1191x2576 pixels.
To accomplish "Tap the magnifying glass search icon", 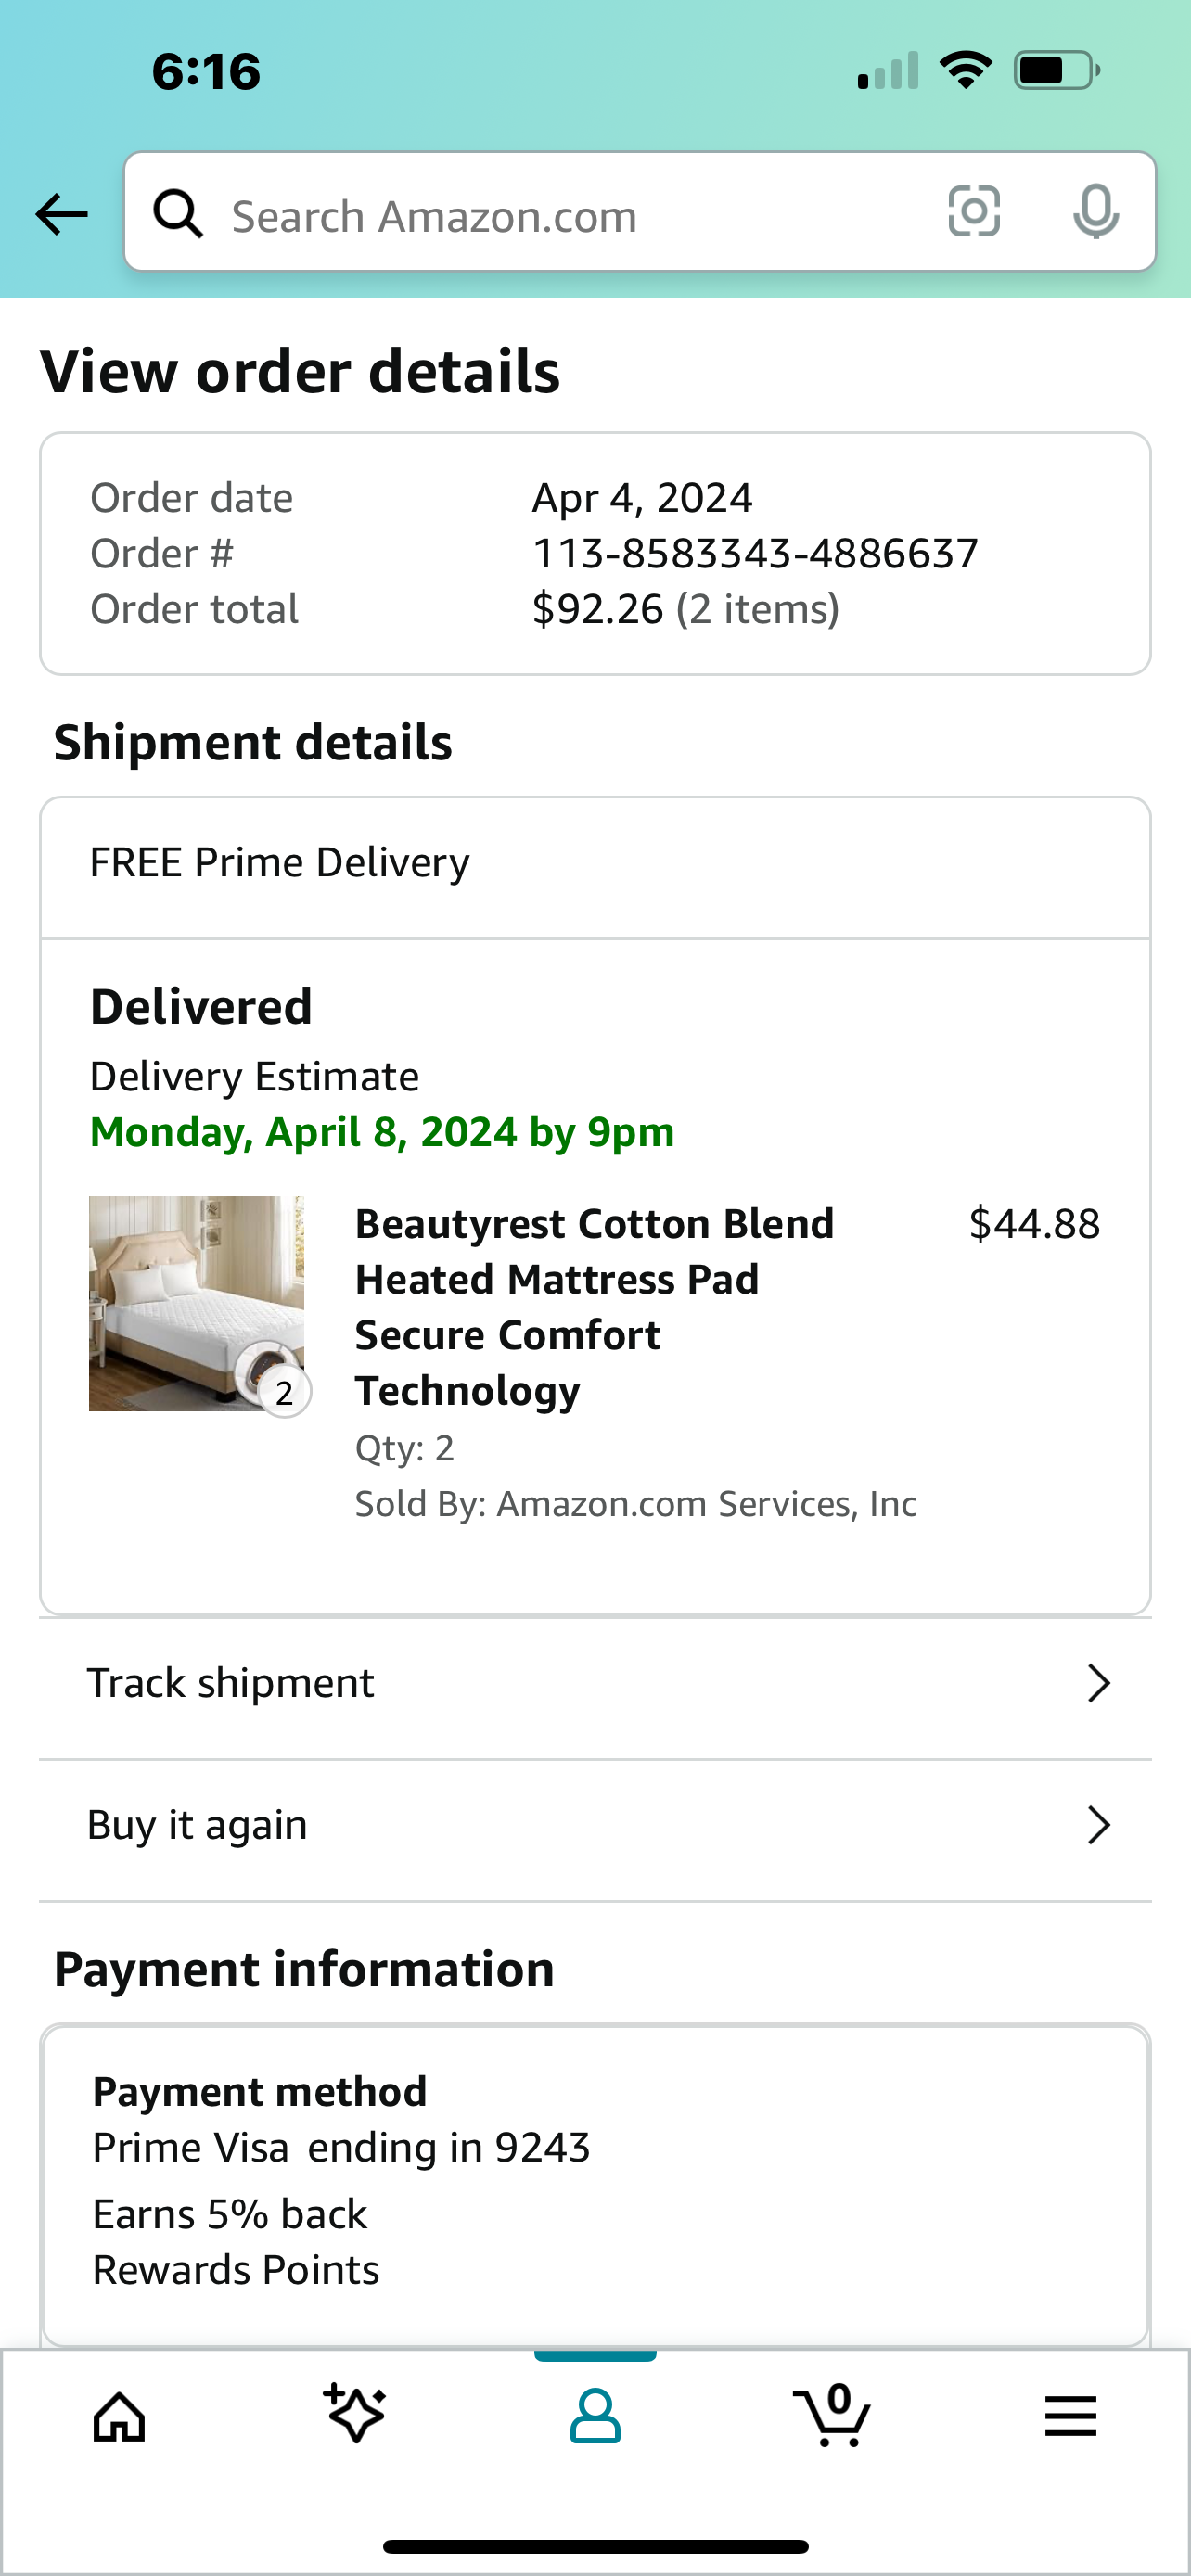I will [178, 214].
